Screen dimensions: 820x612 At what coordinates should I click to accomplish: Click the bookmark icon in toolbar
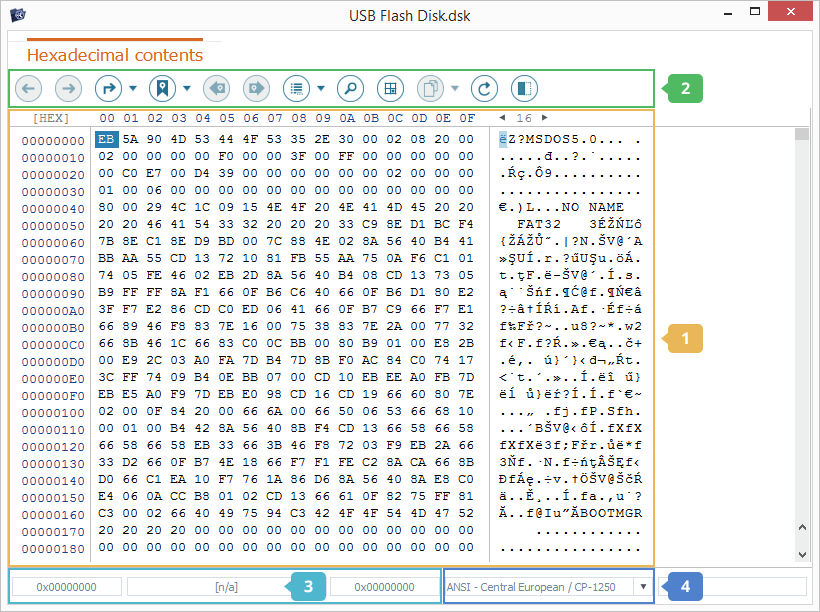coord(162,88)
